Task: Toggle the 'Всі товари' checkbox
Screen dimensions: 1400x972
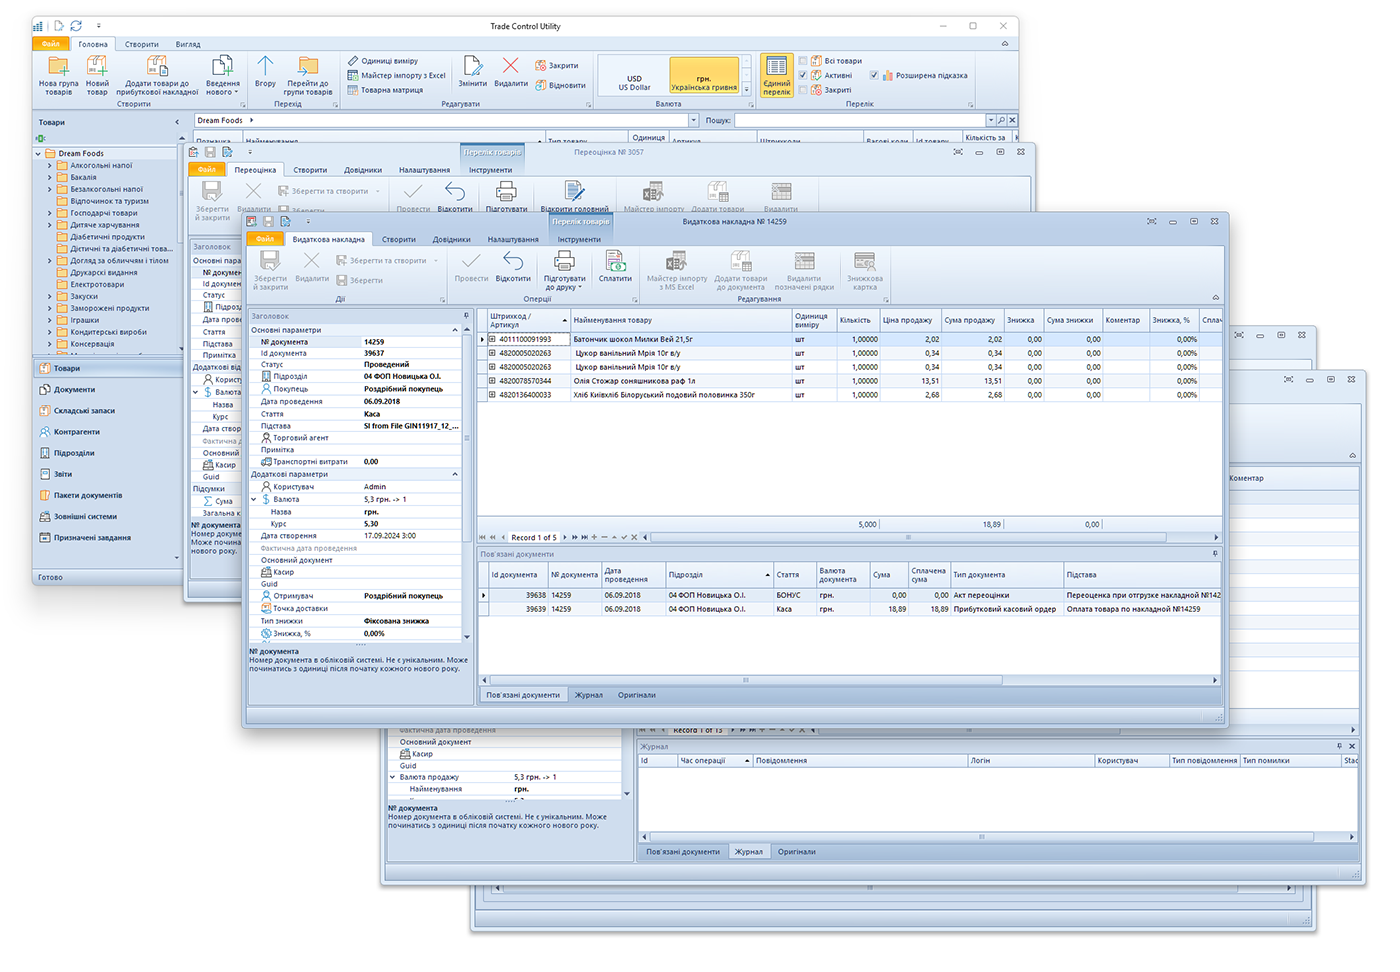Action: [x=803, y=61]
